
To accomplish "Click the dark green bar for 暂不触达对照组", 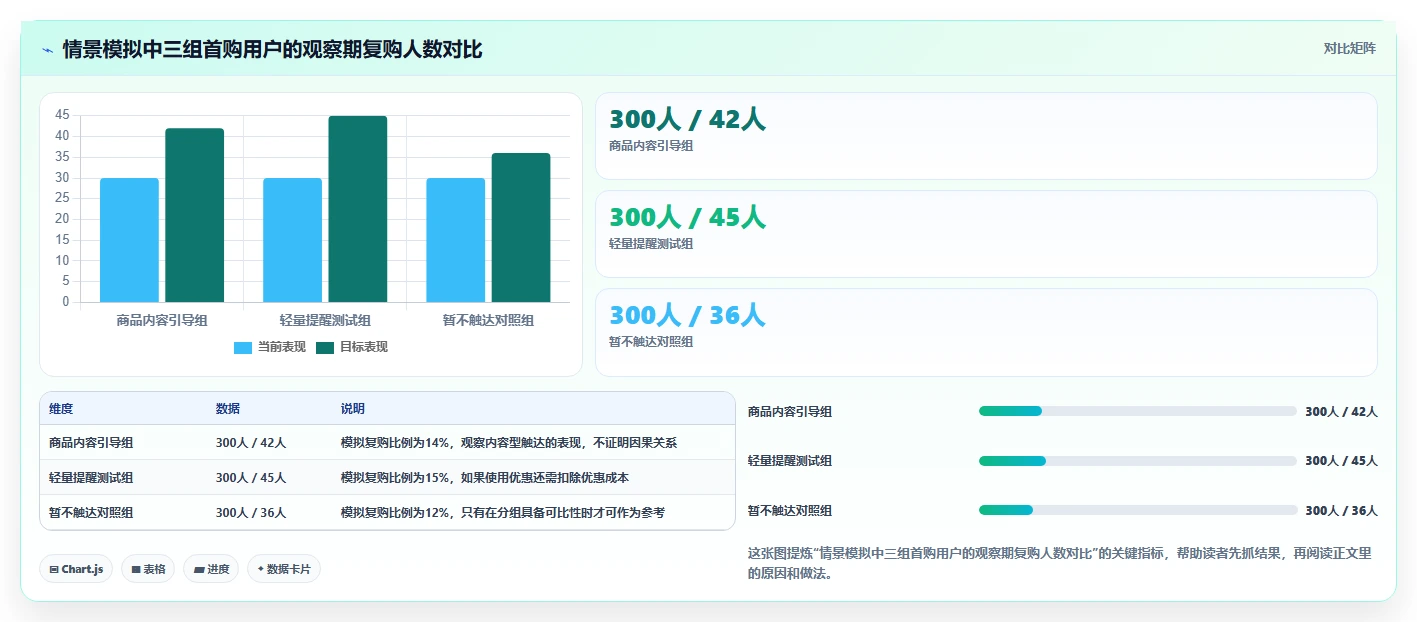I will (521, 227).
